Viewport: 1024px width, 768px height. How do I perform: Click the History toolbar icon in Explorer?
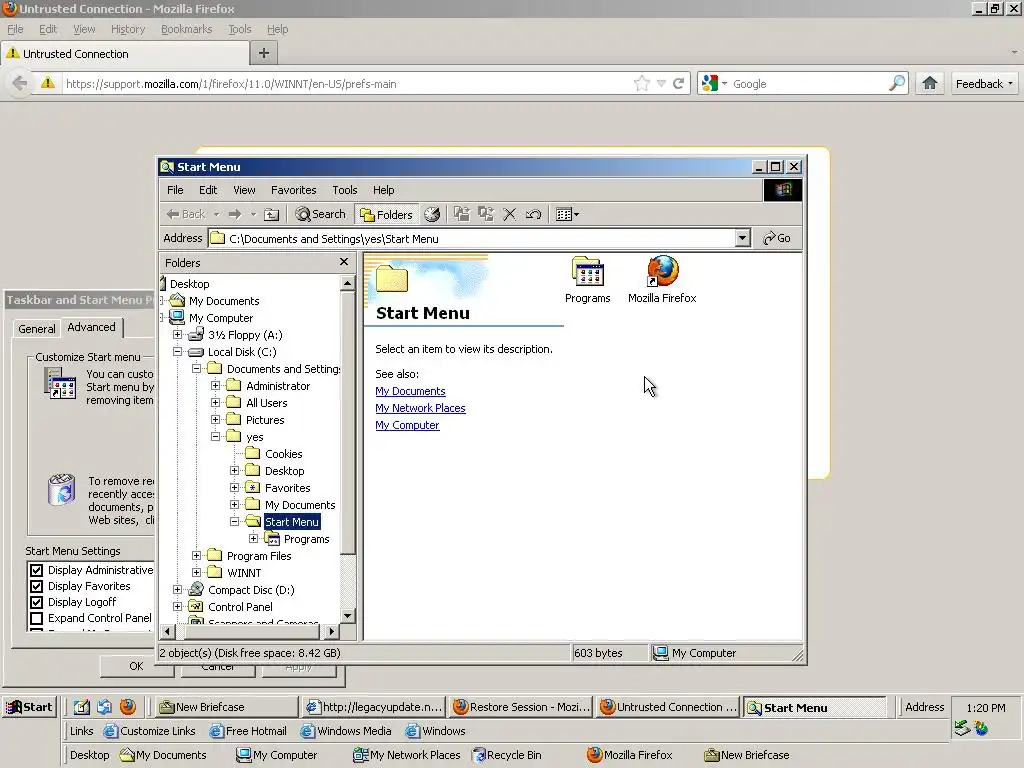tap(432, 214)
